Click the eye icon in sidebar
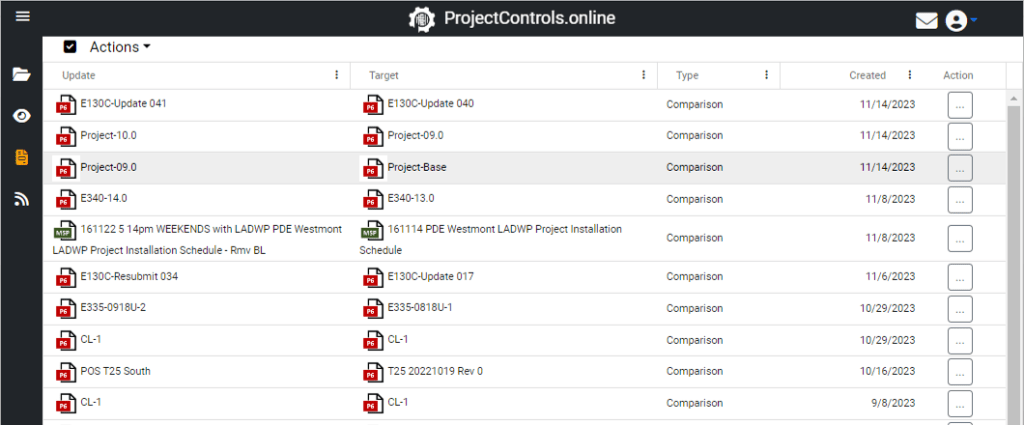The width and height of the screenshot is (1024, 425). (22, 115)
